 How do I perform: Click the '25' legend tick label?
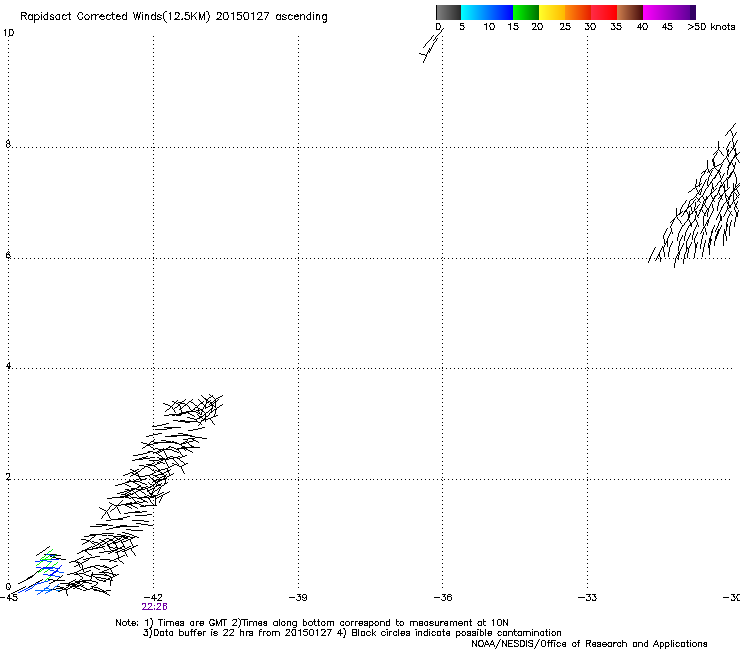[x=565, y=27]
